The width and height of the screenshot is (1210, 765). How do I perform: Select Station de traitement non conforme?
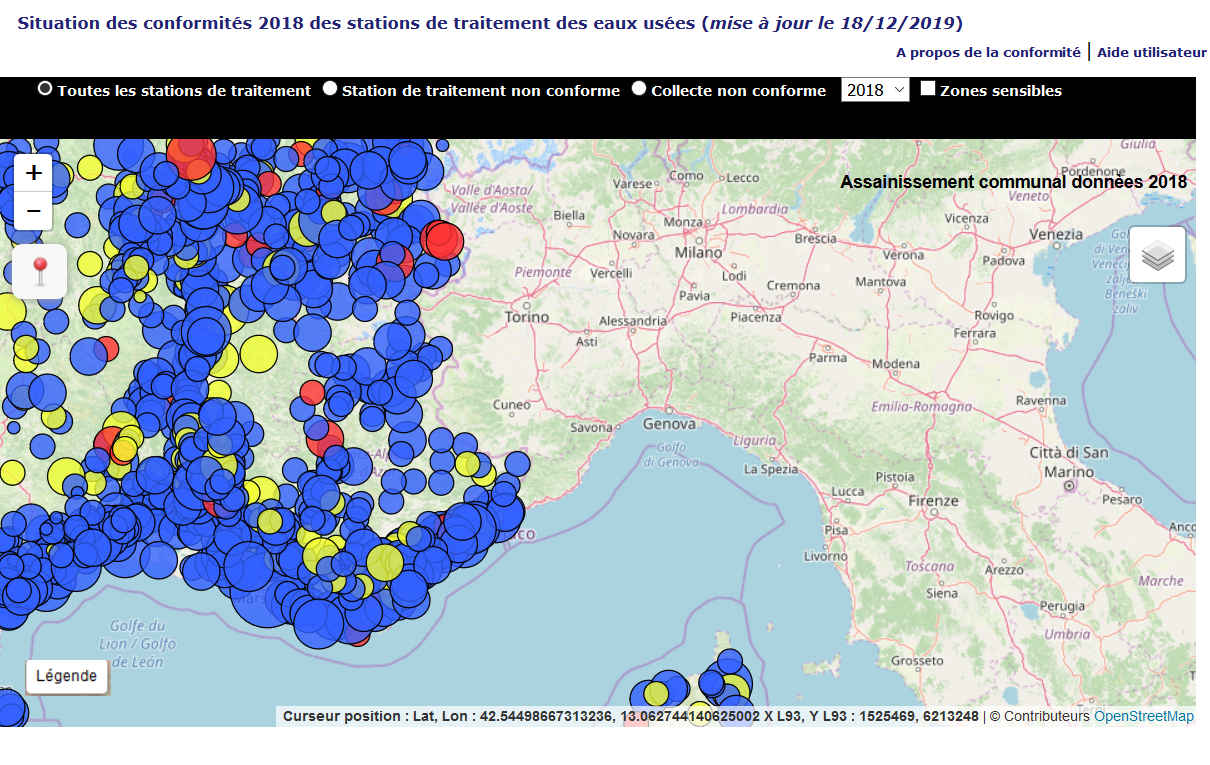tap(330, 89)
